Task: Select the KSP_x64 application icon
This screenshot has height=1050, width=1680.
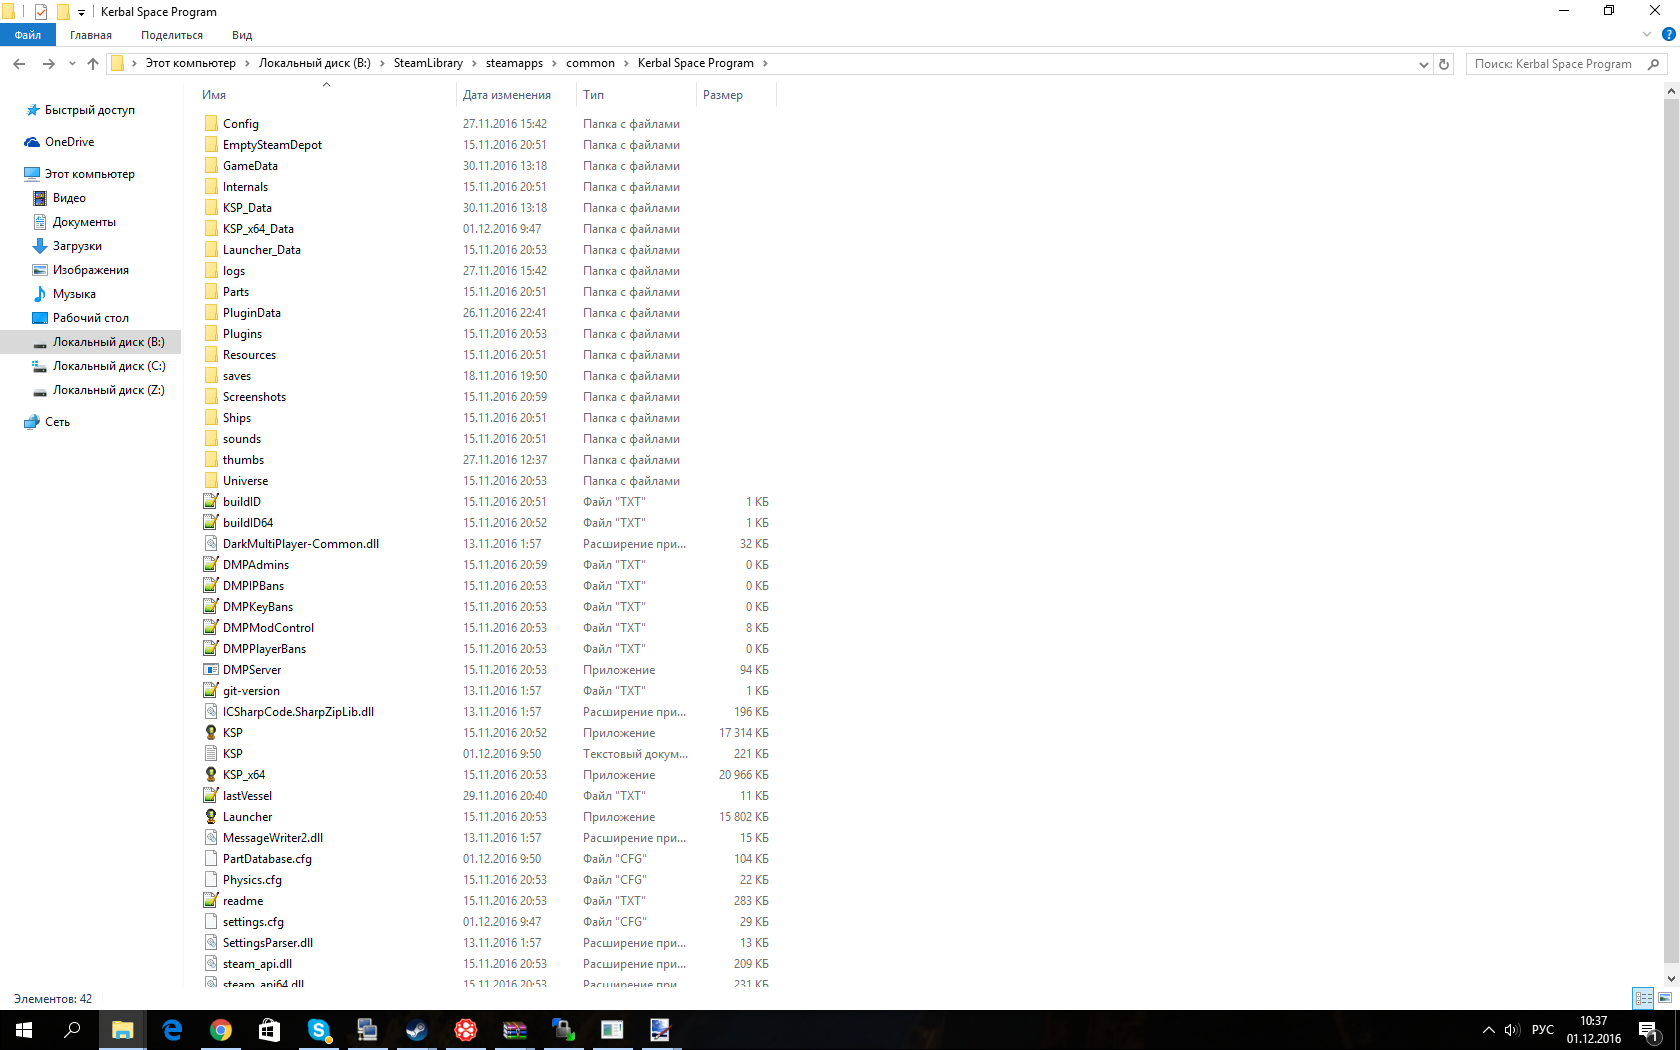Action: 211,775
